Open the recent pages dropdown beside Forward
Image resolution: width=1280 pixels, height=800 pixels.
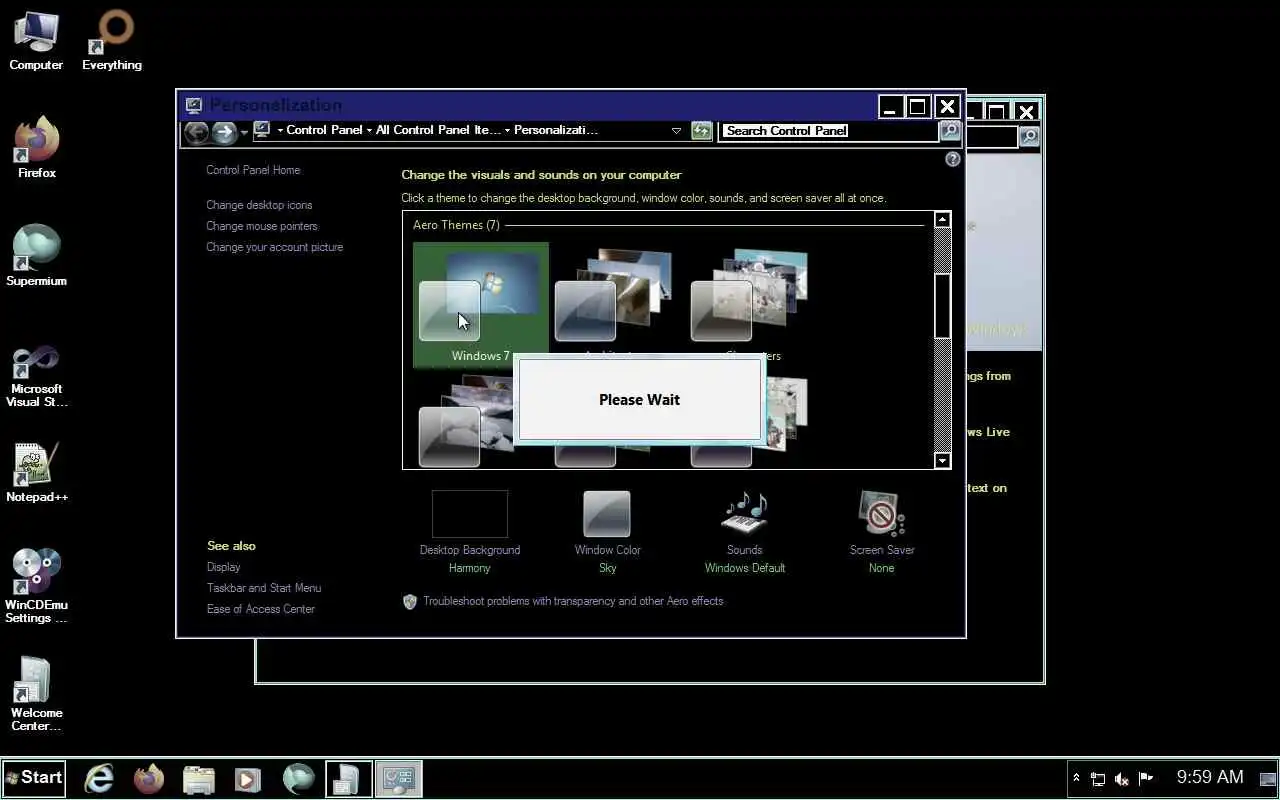tap(244, 132)
